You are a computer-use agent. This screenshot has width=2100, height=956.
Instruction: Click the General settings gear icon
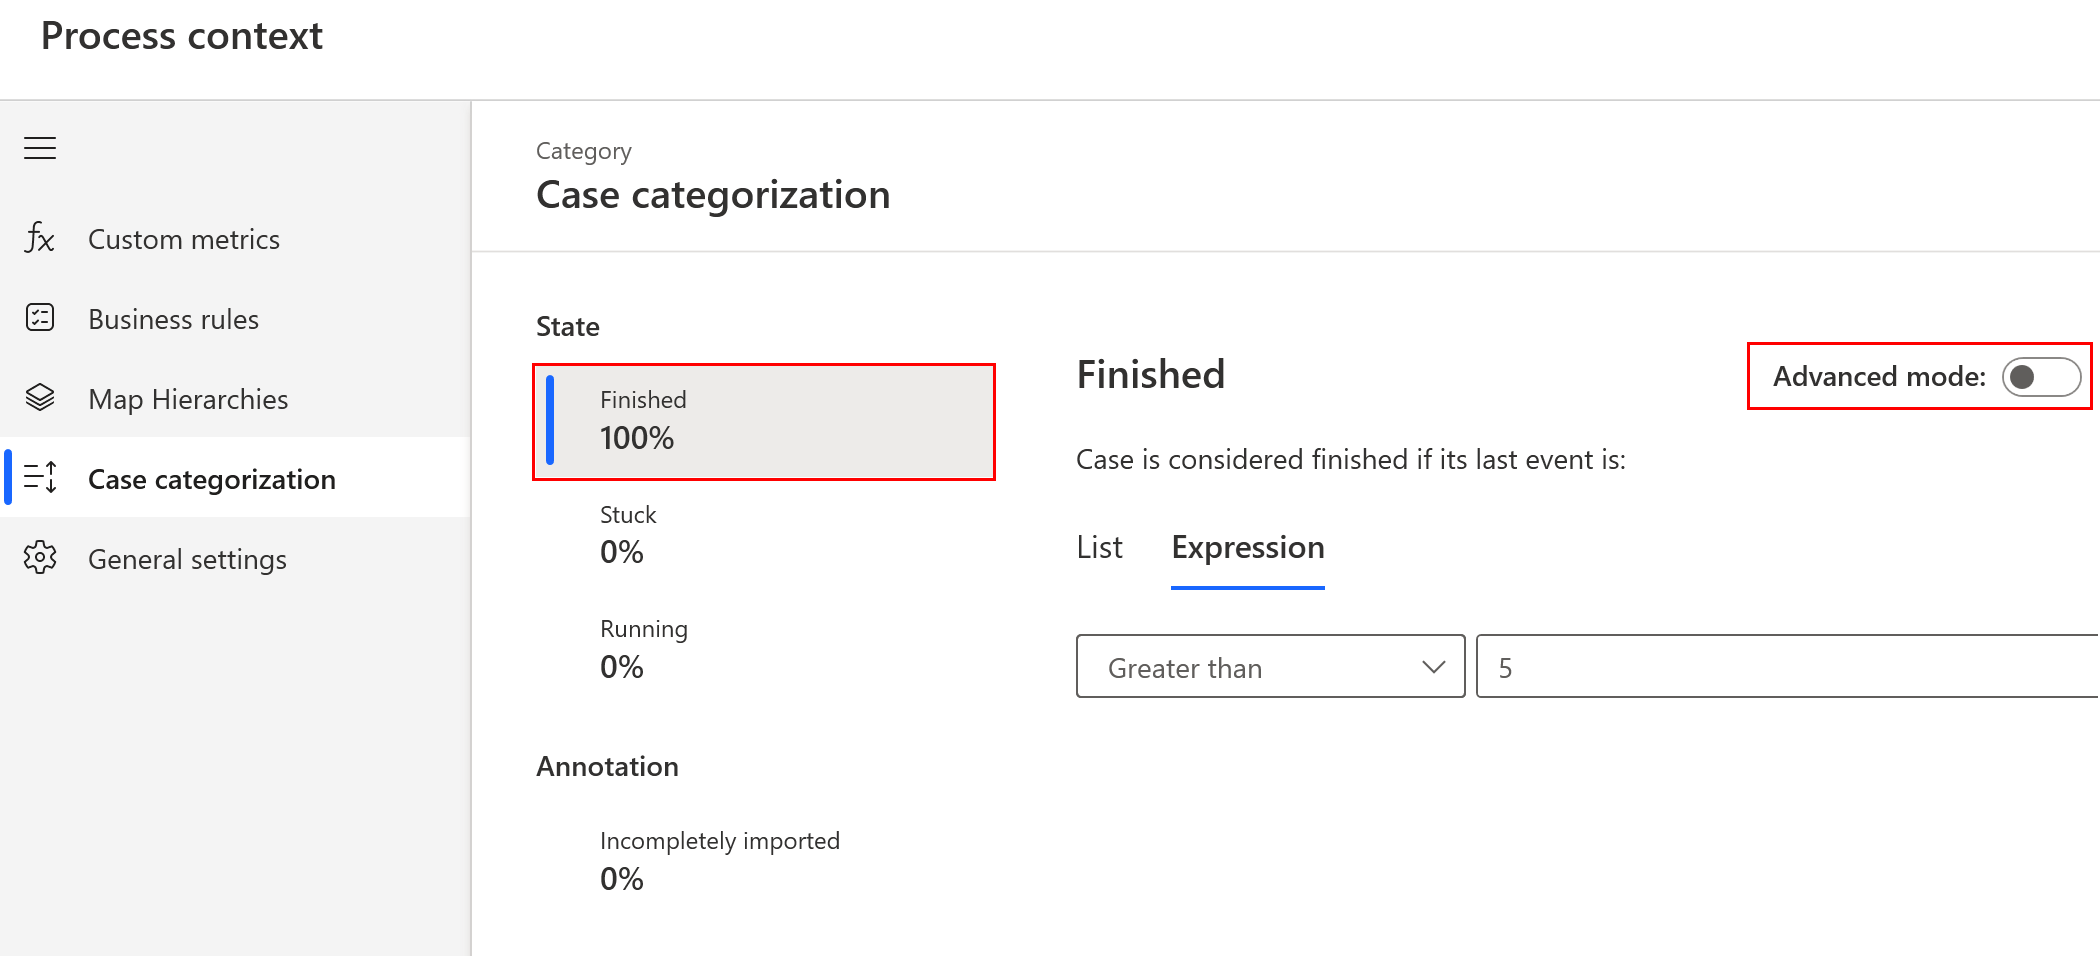point(40,558)
